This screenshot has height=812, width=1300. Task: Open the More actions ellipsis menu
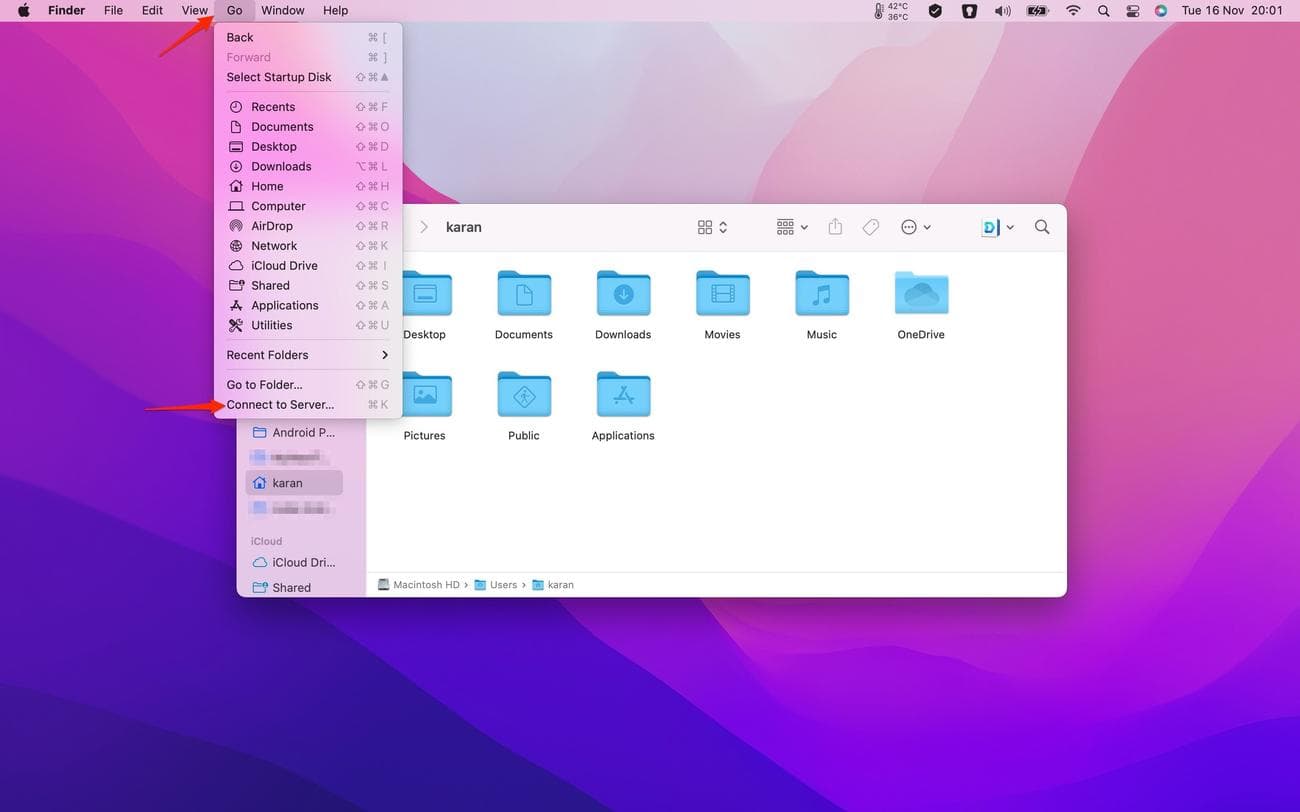tap(908, 227)
